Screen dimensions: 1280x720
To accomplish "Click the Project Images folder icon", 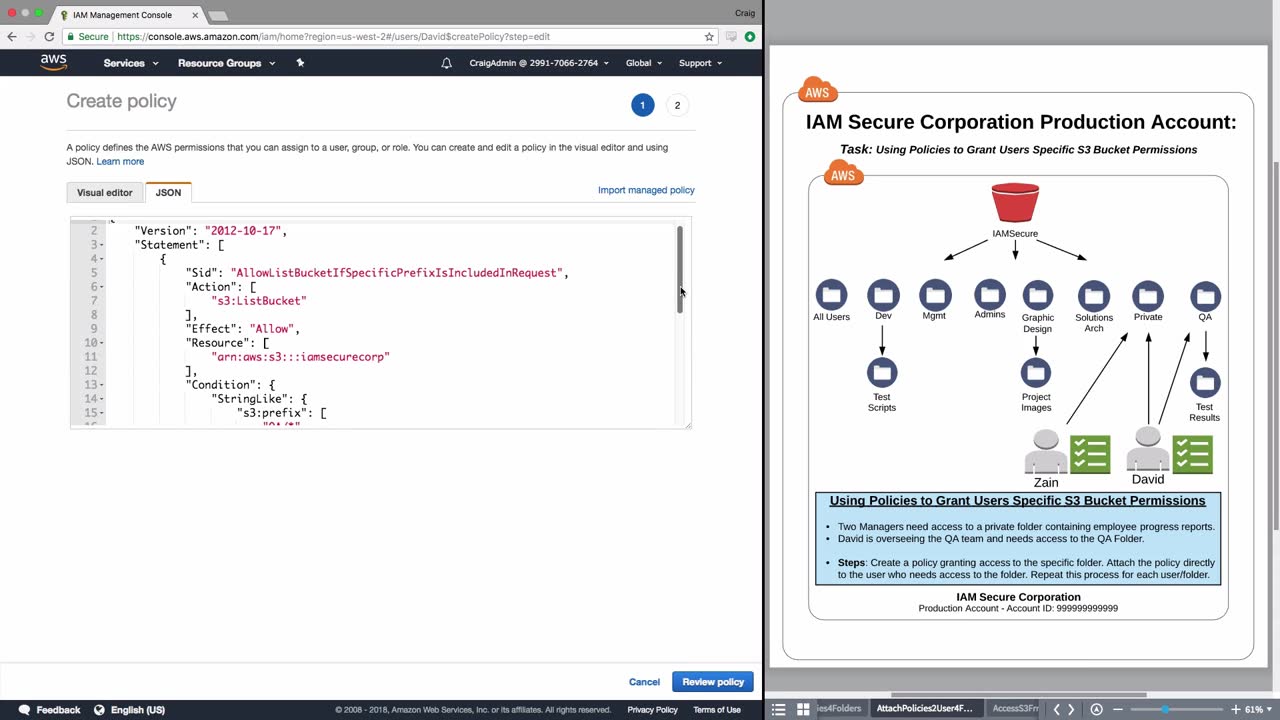I will point(1036,373).
